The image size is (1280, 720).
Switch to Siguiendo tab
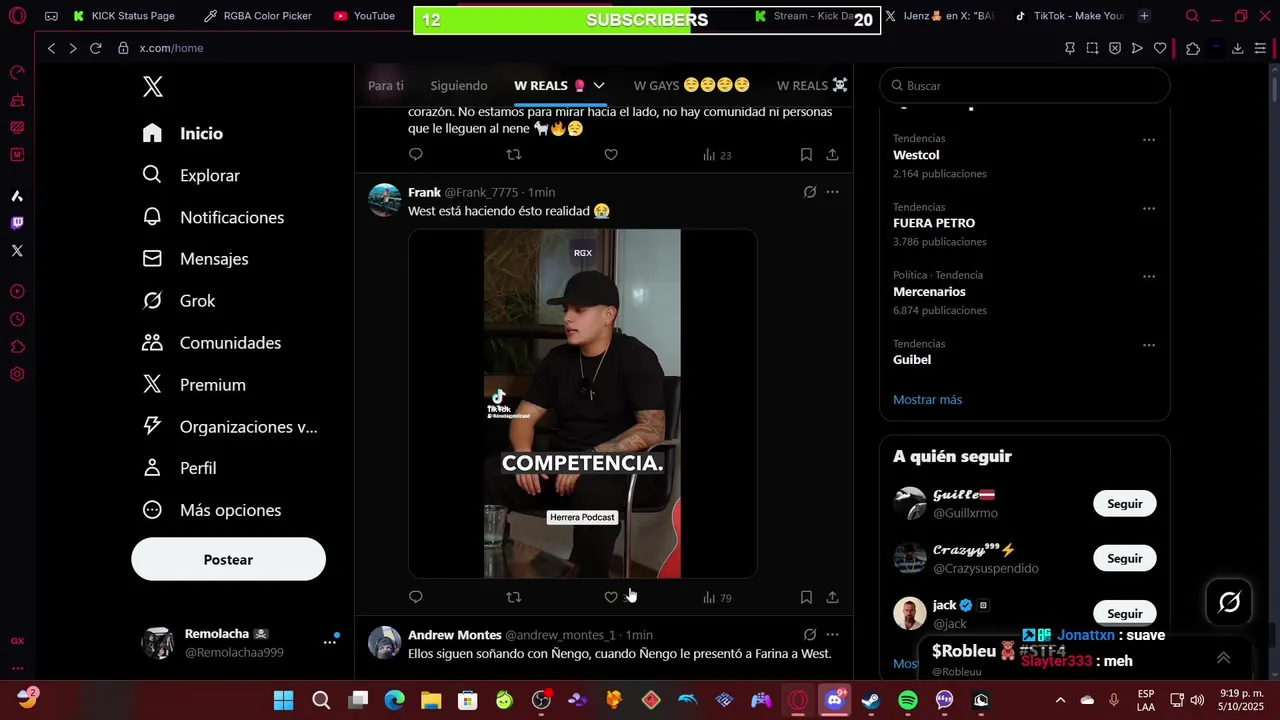tap(459, 86)
